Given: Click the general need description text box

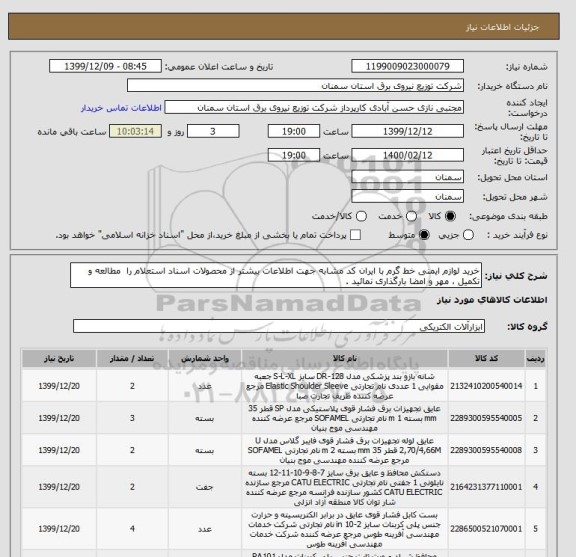Looking at the screenshot, I should tap(276, 276).
